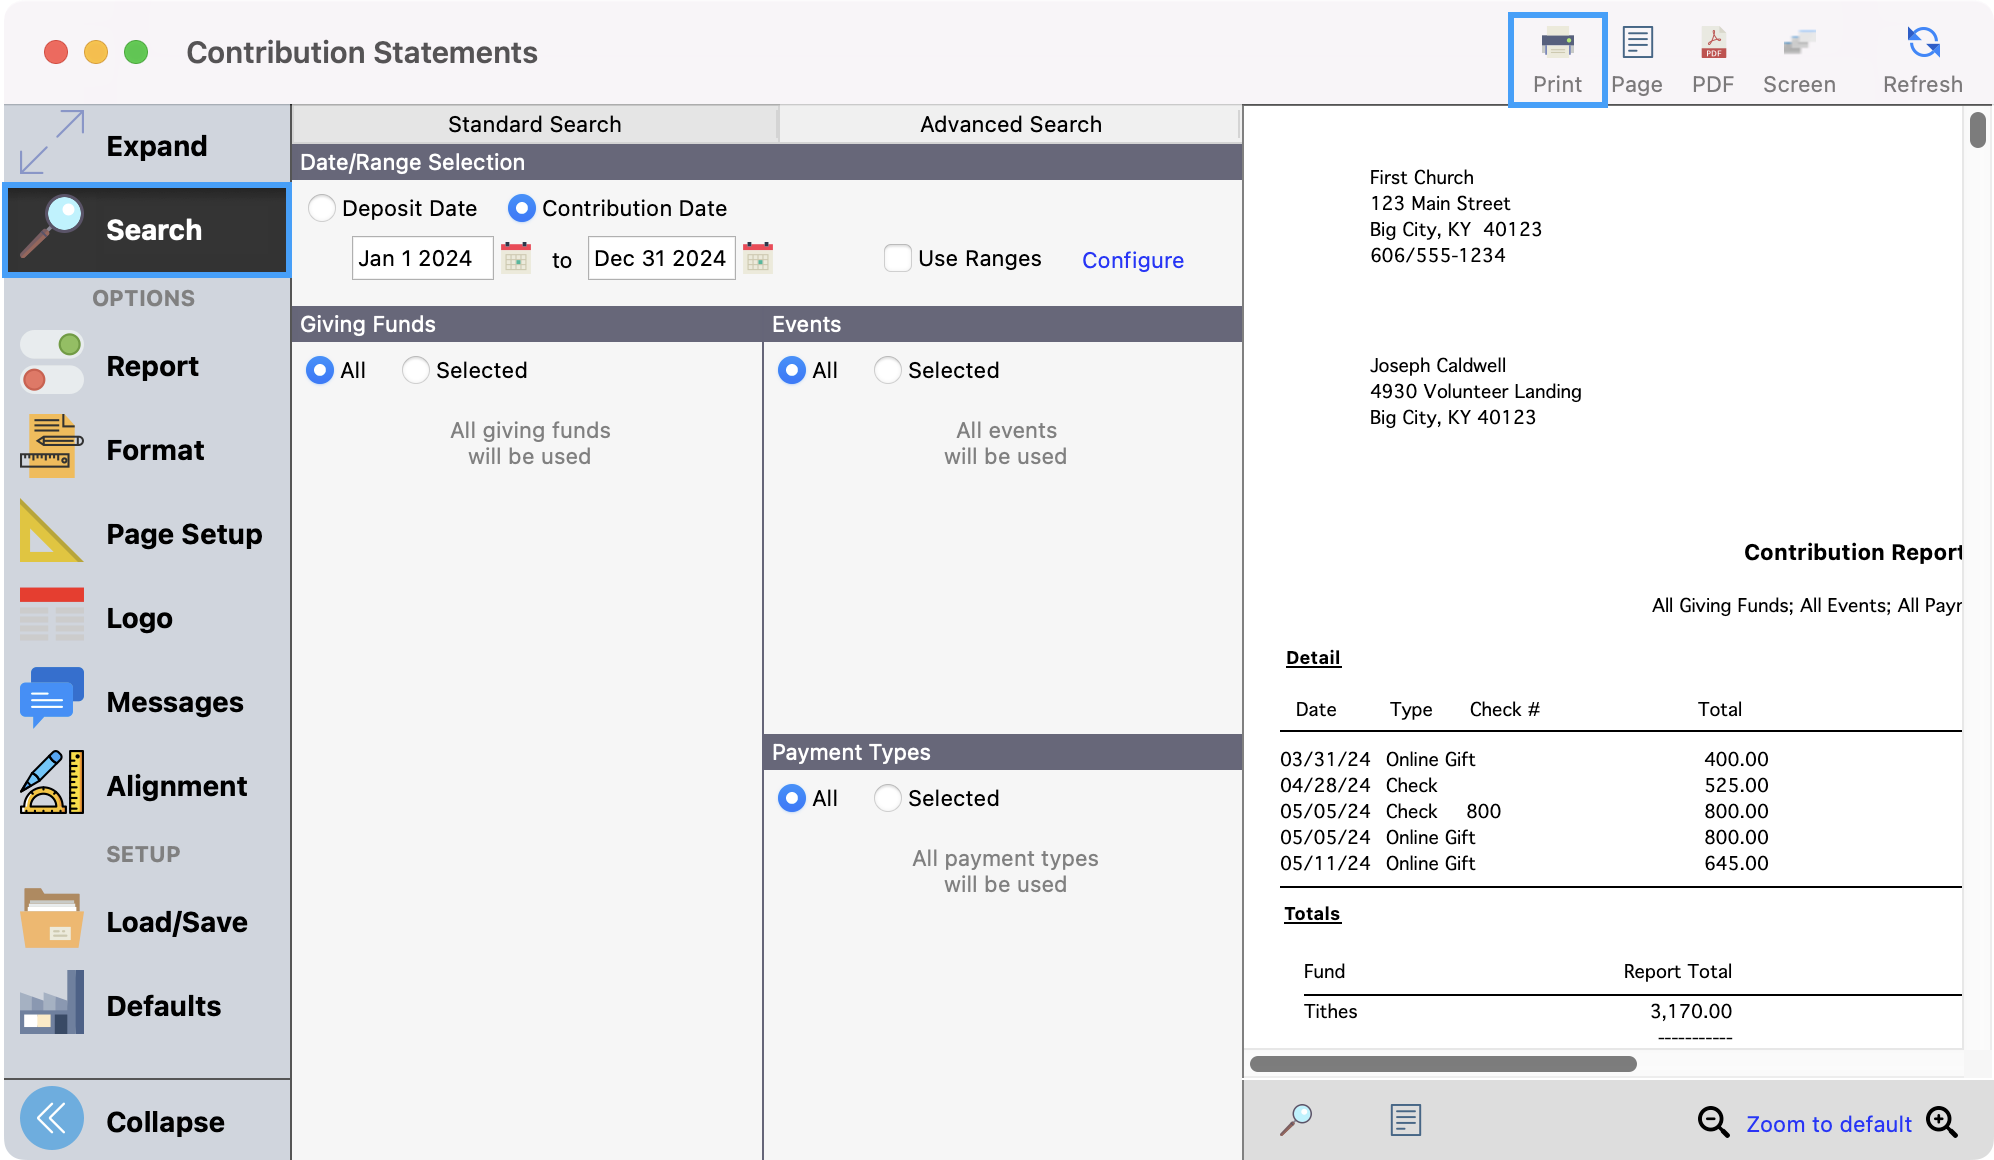Switch to the Advanced Search tab
The height and width of the screenshot is (1160, 1994).
[1010, 124]
